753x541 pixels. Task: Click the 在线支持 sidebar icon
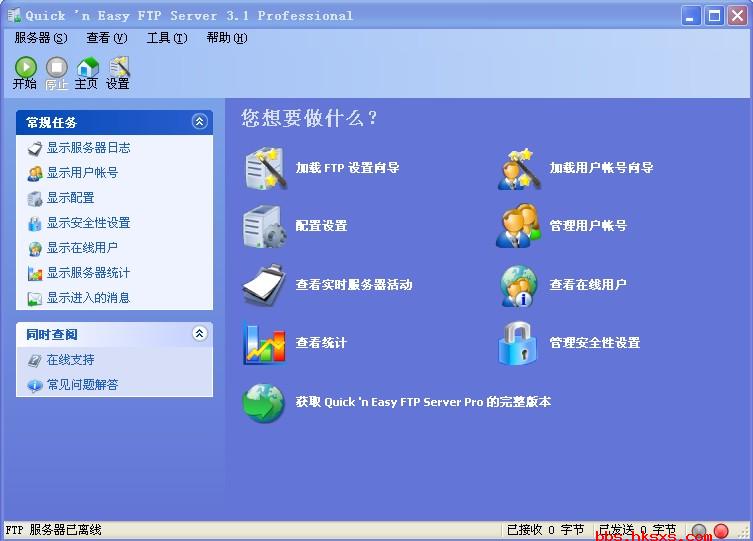click(x=35, y=360)
